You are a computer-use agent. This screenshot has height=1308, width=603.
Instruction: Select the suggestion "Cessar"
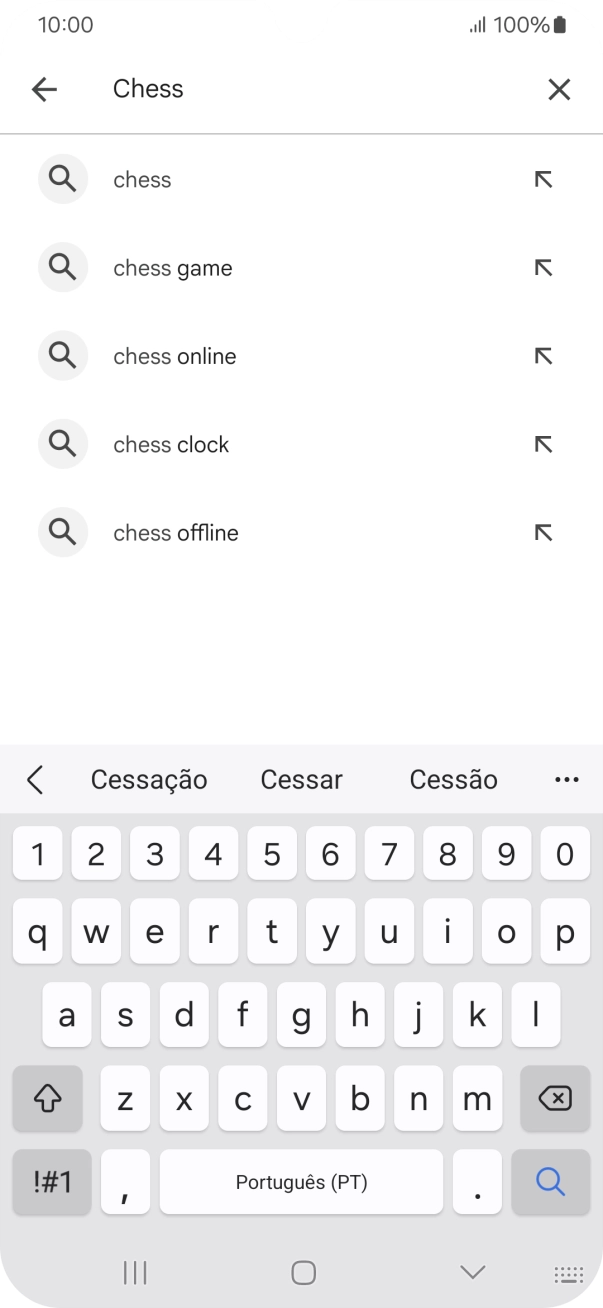coord(301,779)
